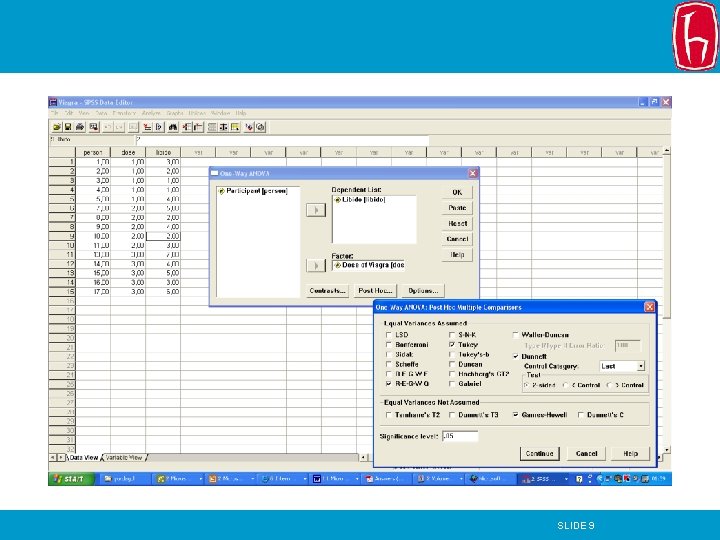Select the 'dose' column header

coord(128,152)
